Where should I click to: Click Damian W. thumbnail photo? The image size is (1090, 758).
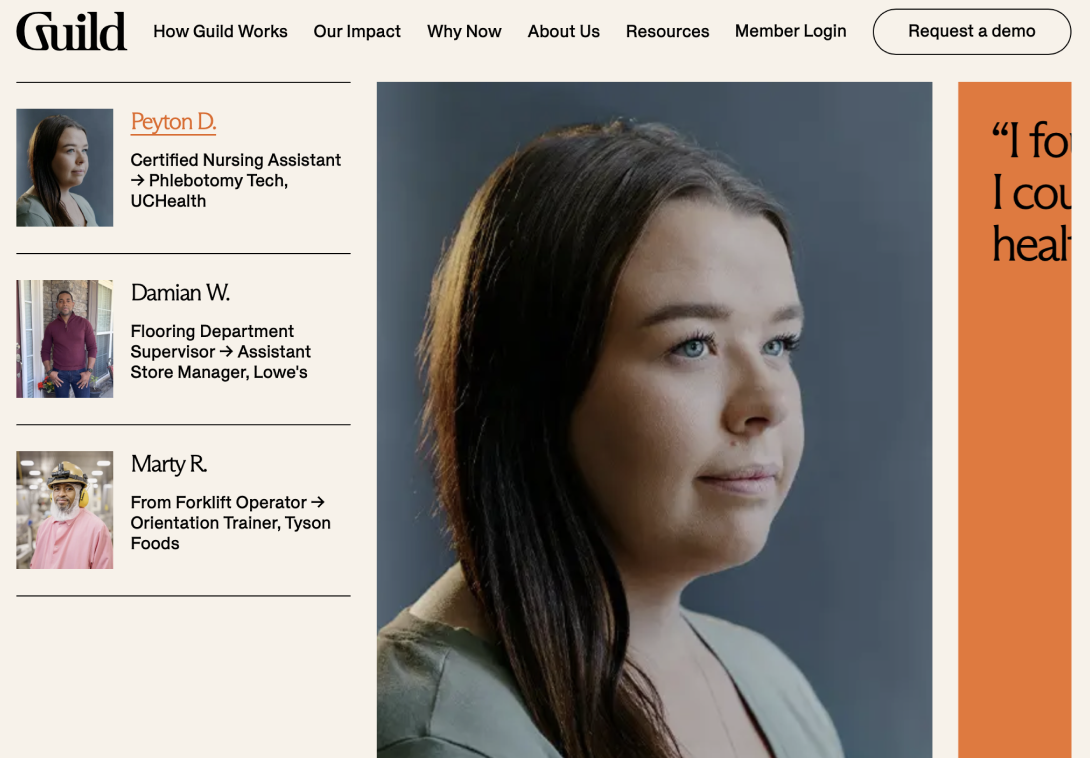pos(65,339)
